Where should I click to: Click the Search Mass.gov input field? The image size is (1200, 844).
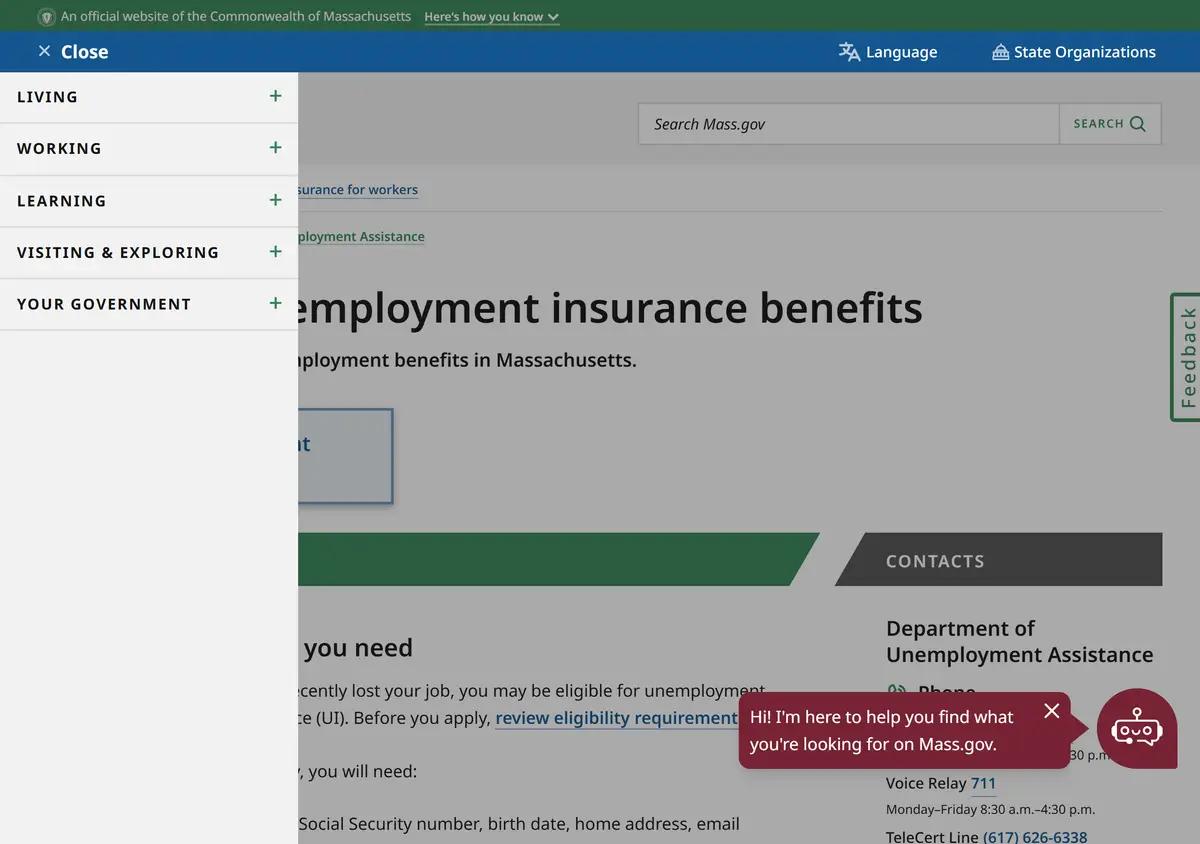click(849, 124)
